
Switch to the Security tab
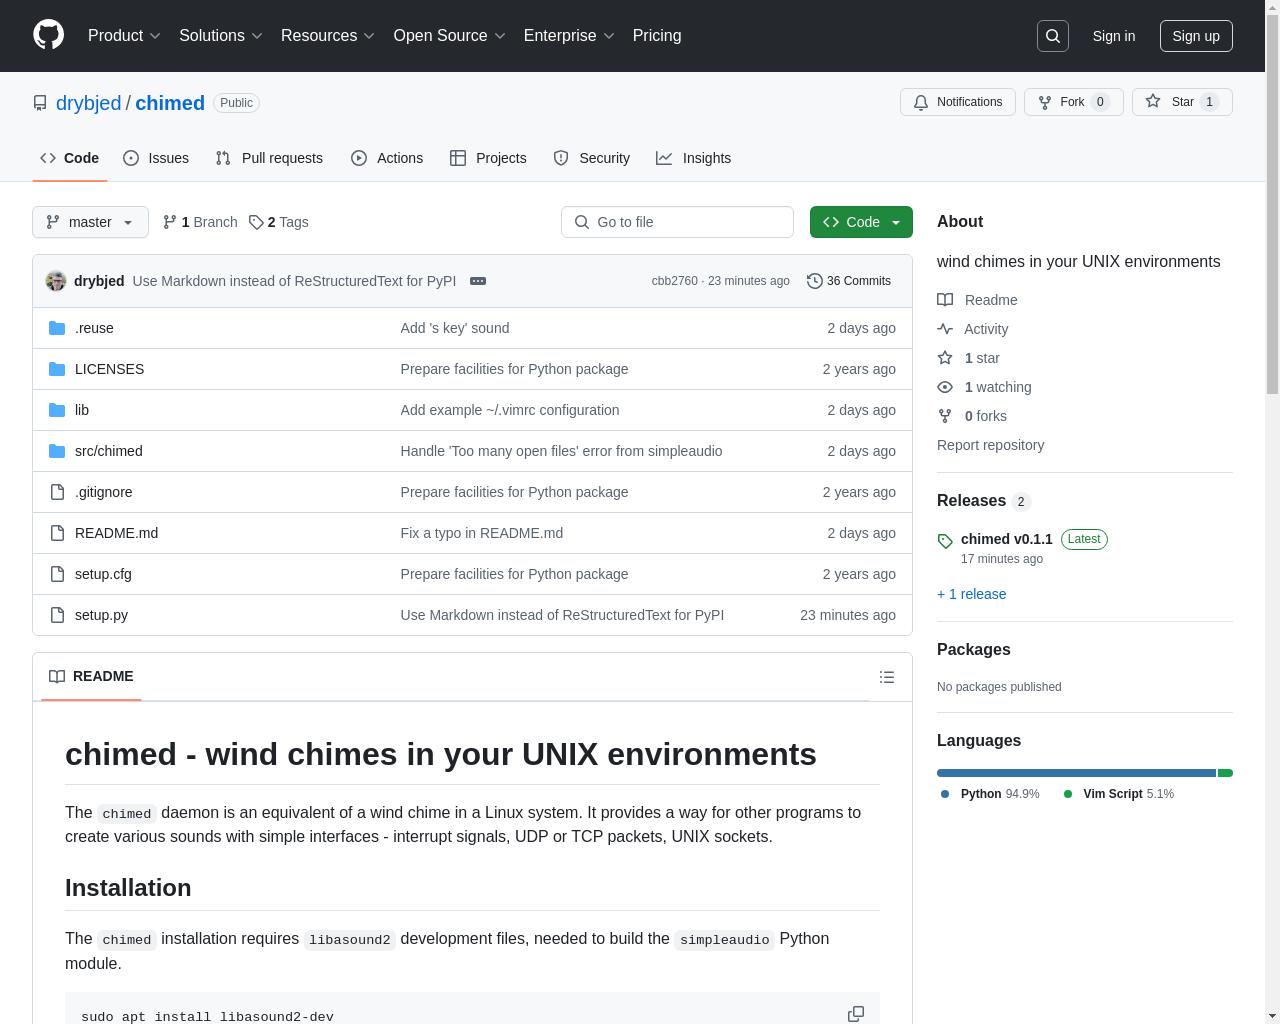coord(592,158)
